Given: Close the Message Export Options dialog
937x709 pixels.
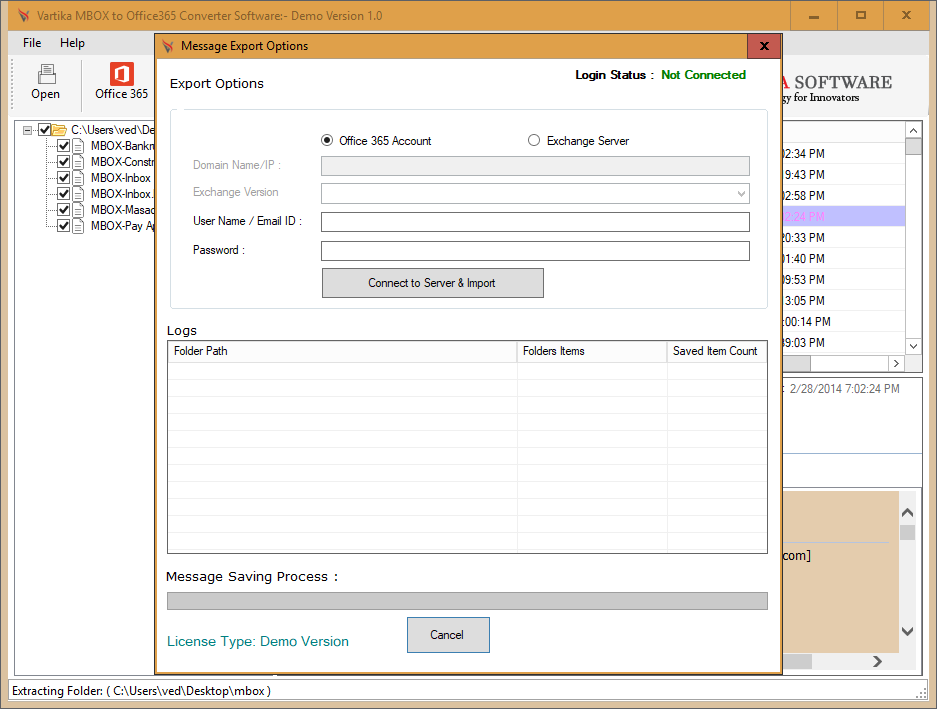Looking at the screenshot, I should coord(764,46).
